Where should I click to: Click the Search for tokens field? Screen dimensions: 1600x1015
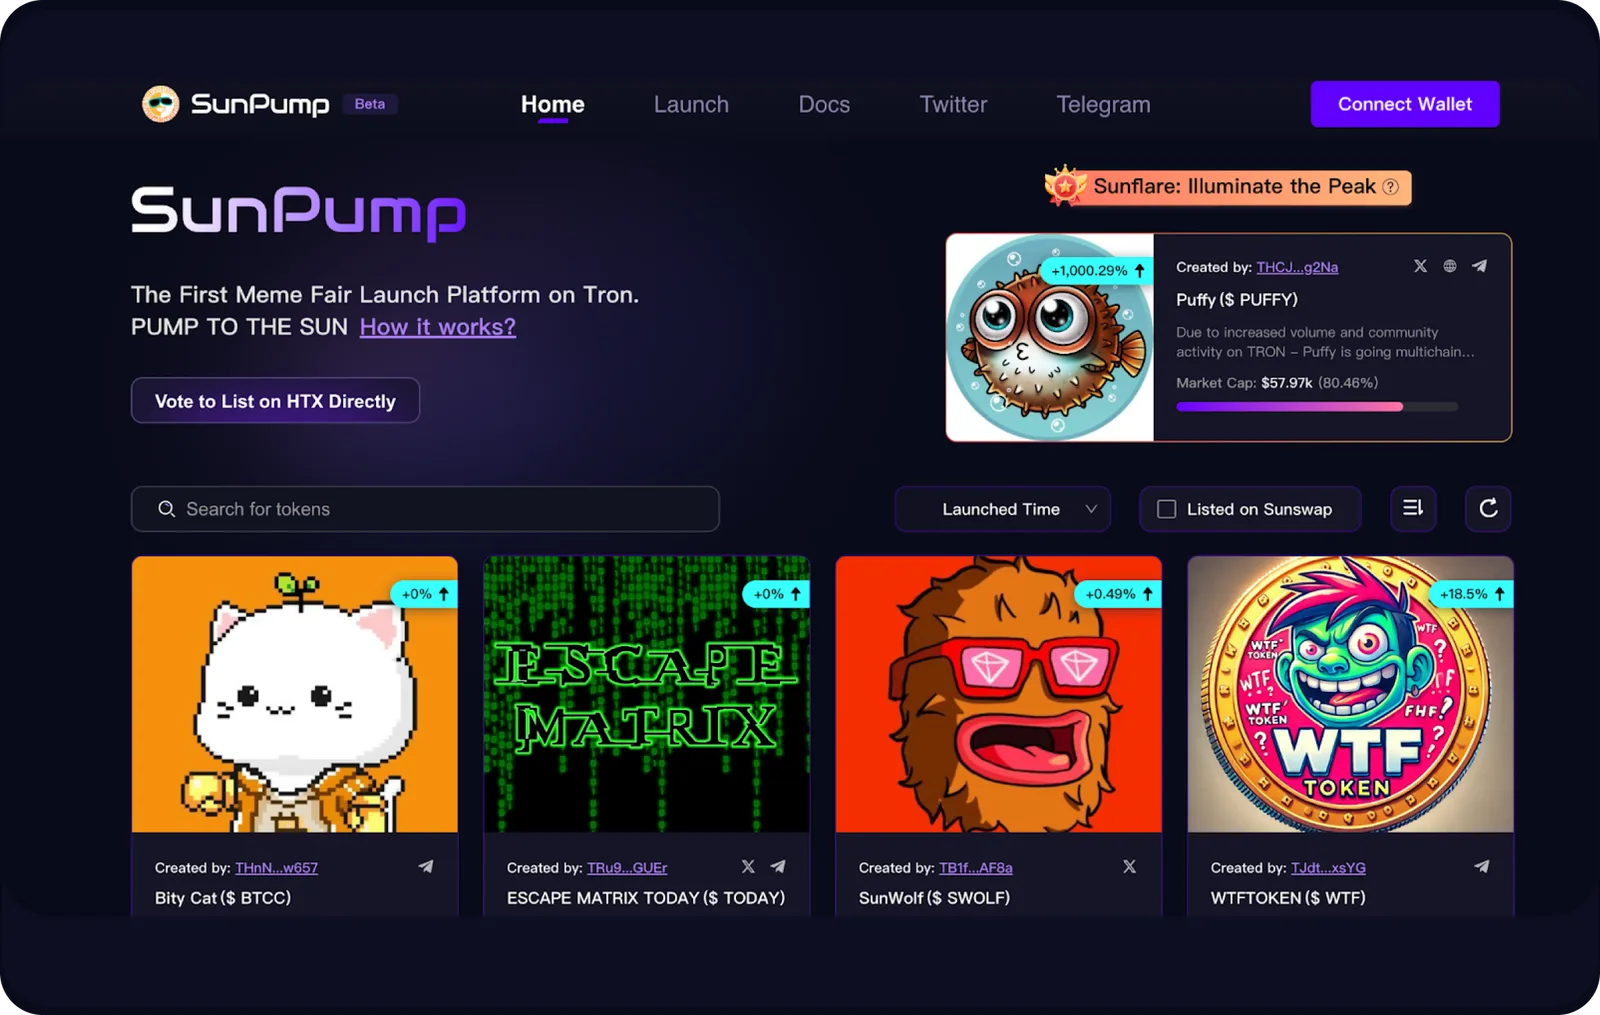coord(425,509)
